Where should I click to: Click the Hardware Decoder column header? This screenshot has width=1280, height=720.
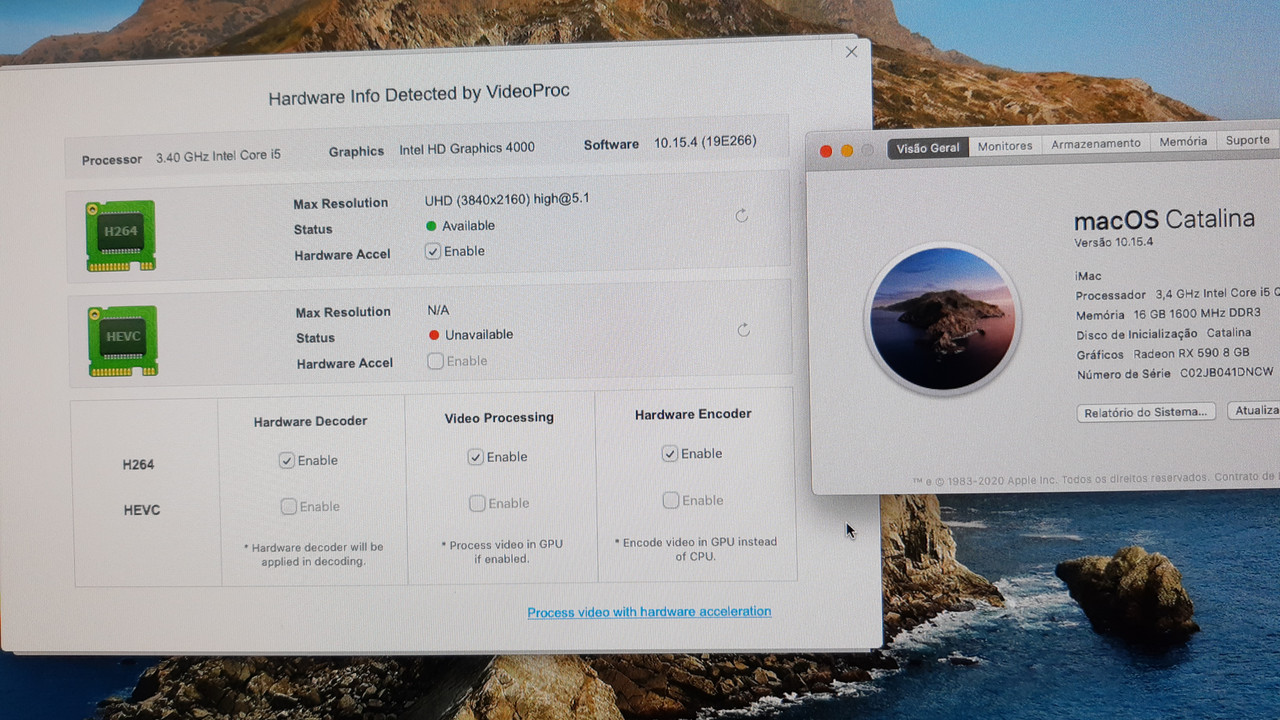[x=310, y=421]
